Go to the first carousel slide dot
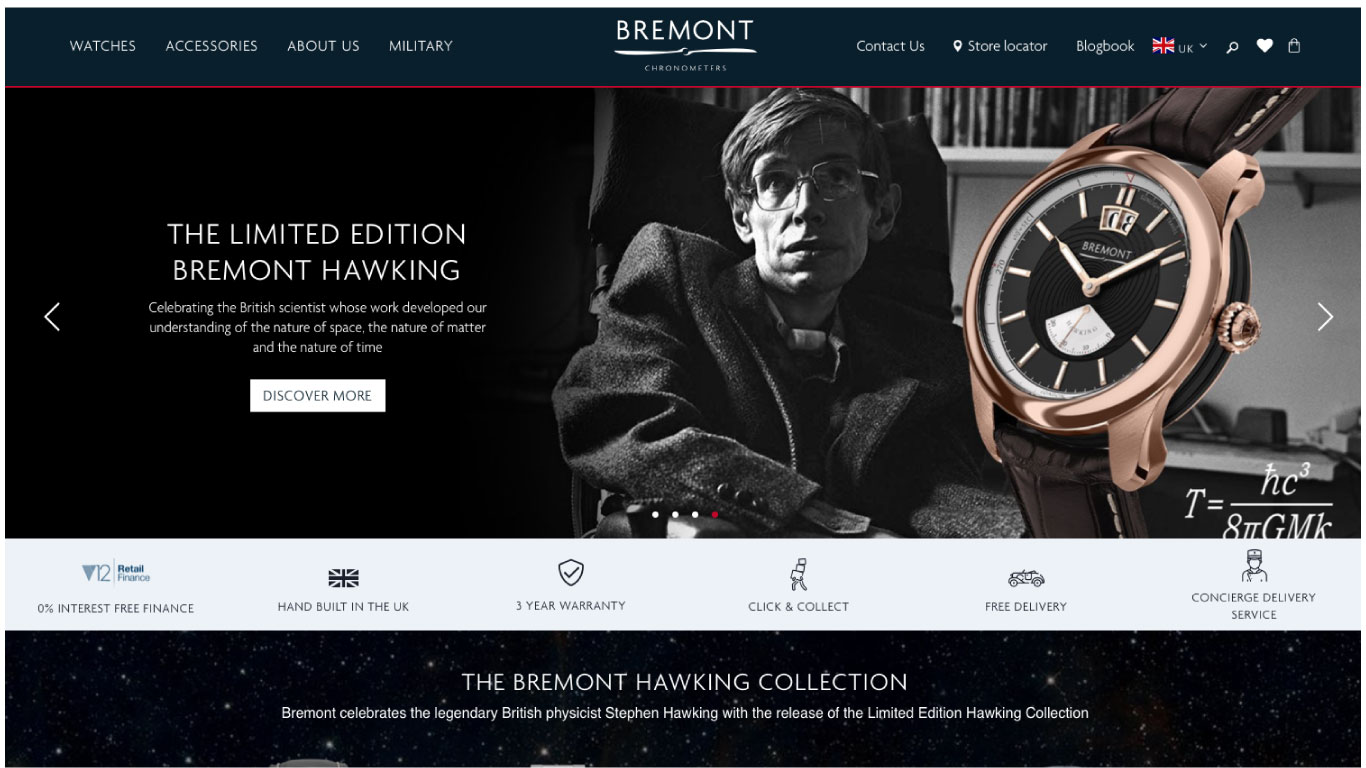The width and height of the screenshot is (1366, 768). coord(655,515)
